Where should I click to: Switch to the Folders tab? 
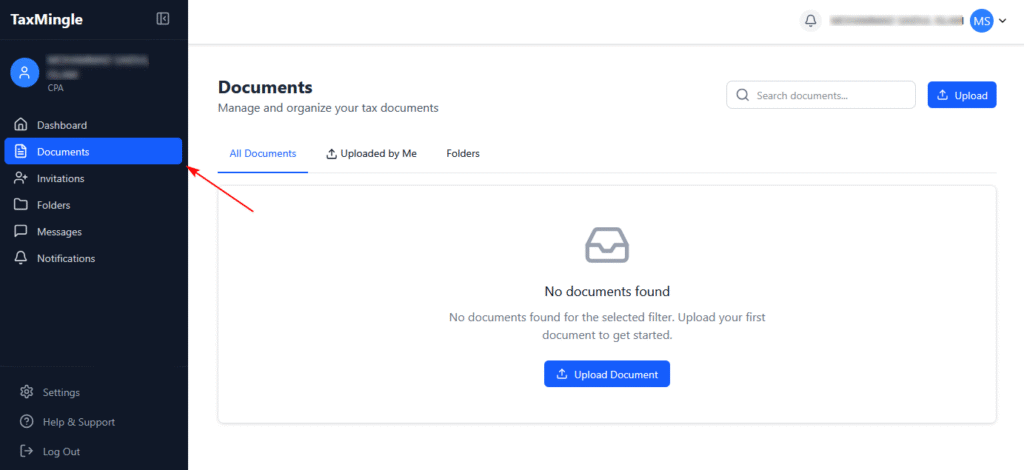click(463, 154)
